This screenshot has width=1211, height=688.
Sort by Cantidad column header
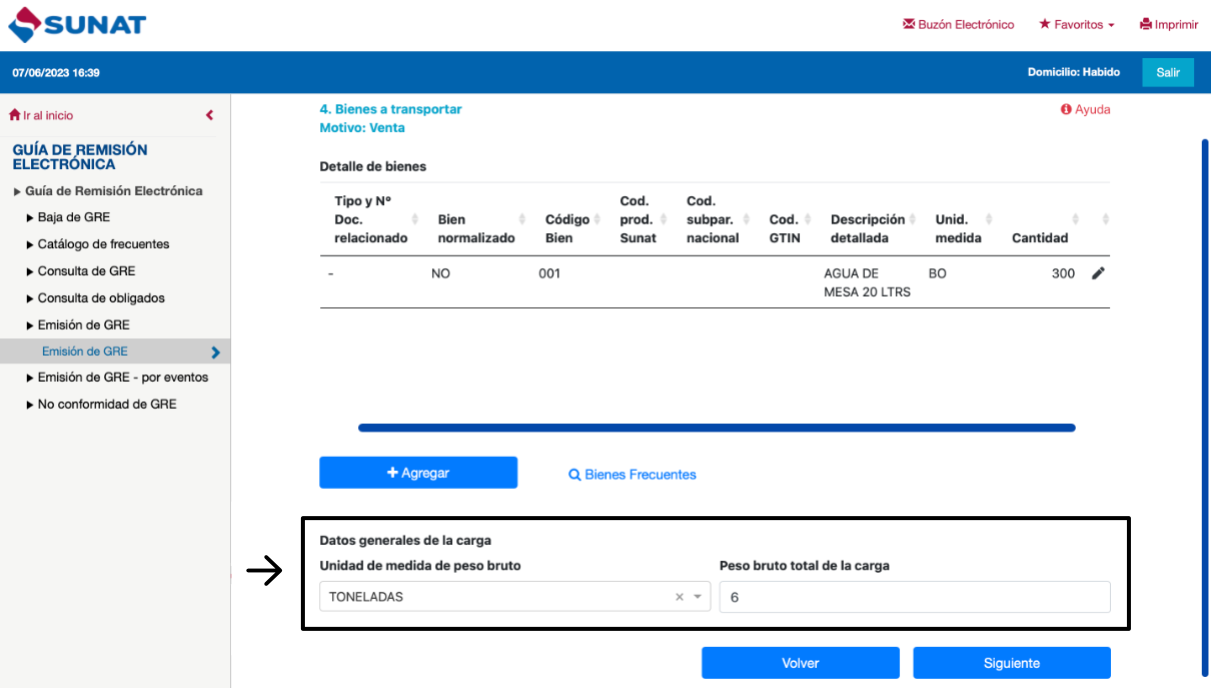point(1040,238)
